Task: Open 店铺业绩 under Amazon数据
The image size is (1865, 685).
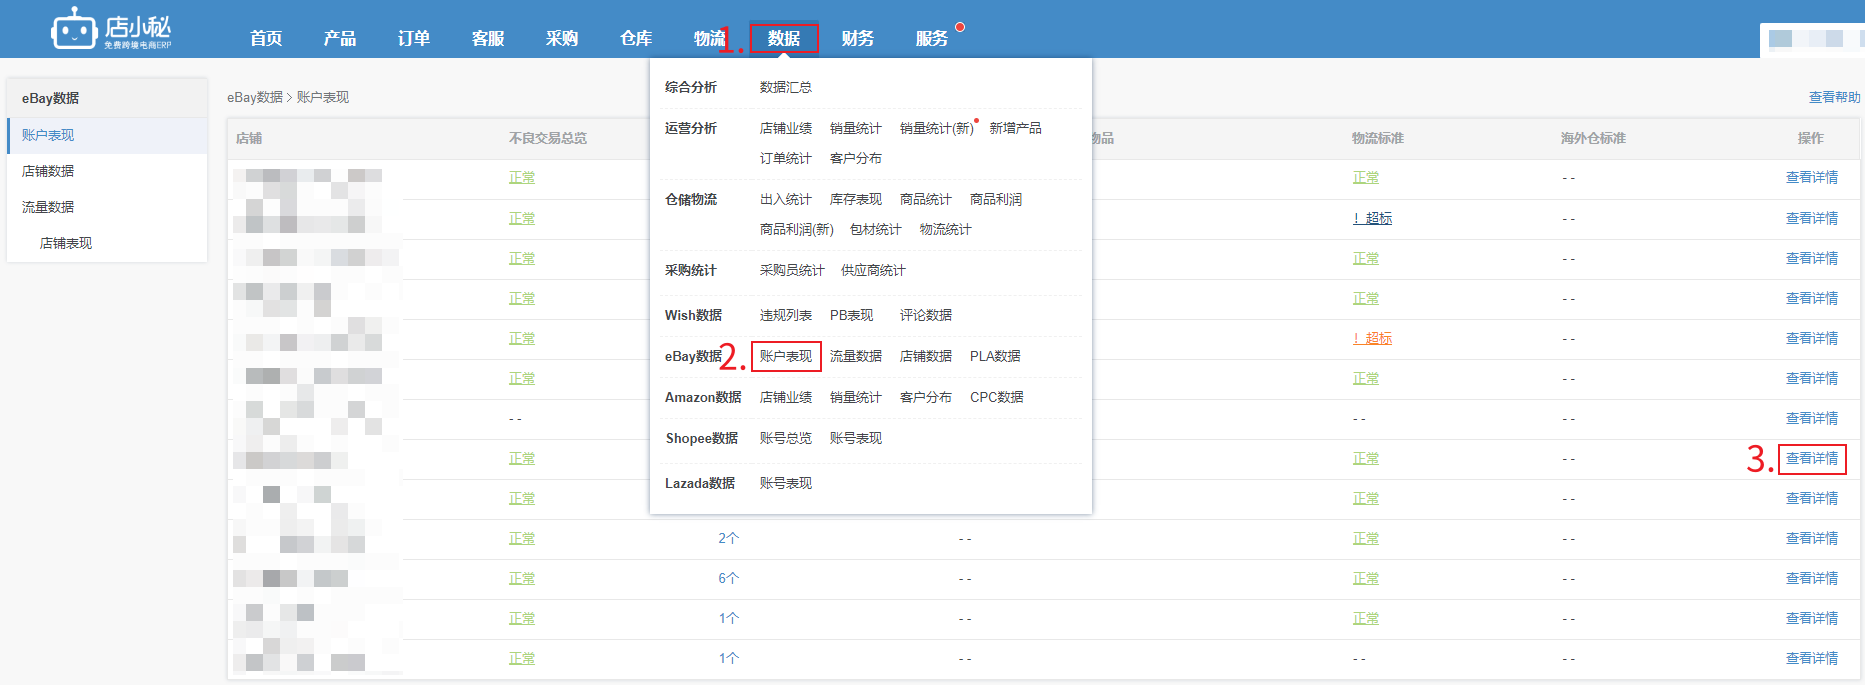Action: click(786, 397)
